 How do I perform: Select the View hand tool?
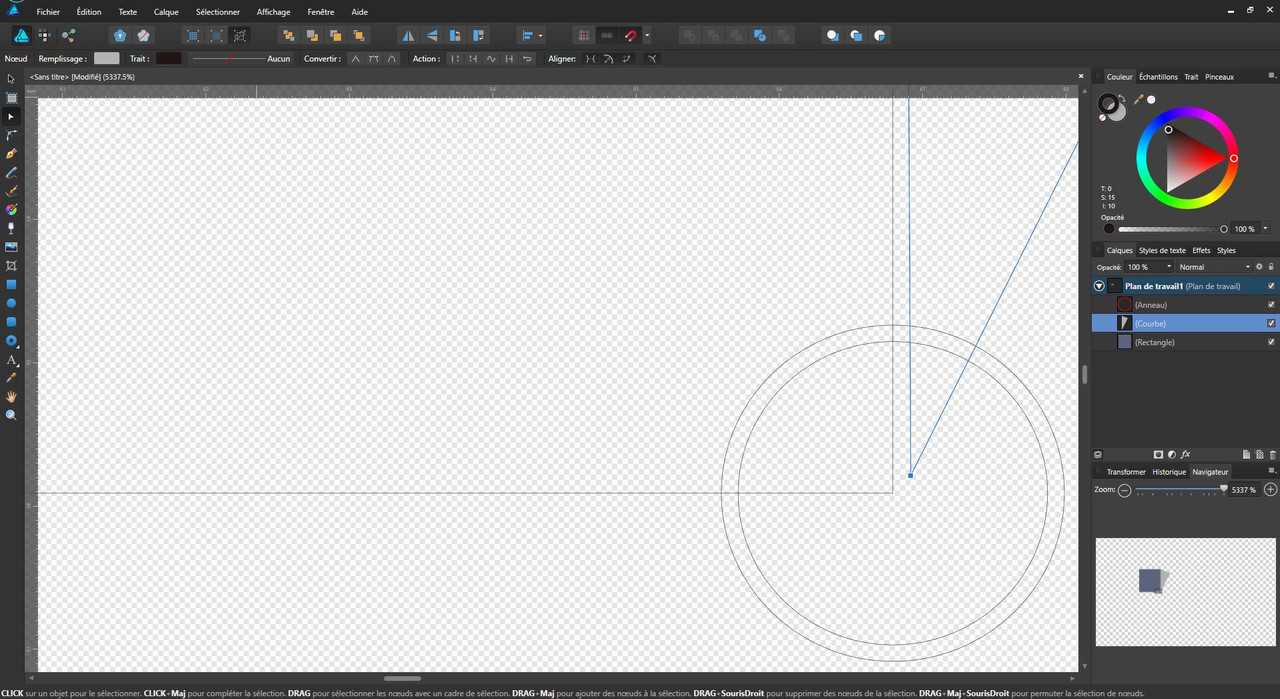pos(11,397)
